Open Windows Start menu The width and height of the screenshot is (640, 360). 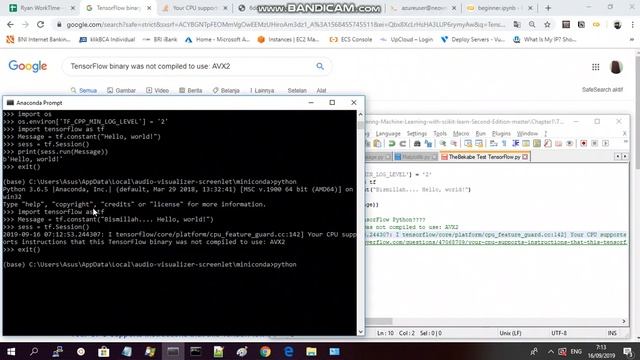point(11,351)
